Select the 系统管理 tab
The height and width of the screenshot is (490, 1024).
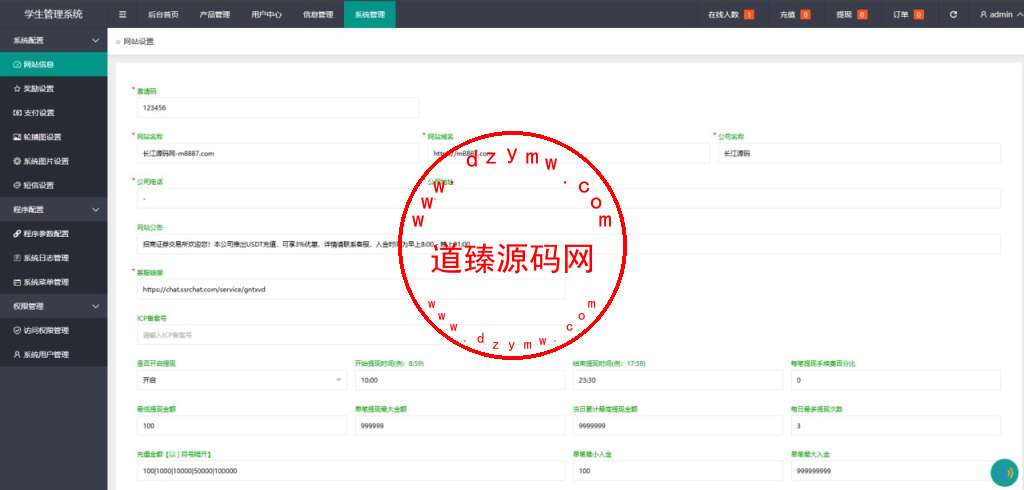370,14
